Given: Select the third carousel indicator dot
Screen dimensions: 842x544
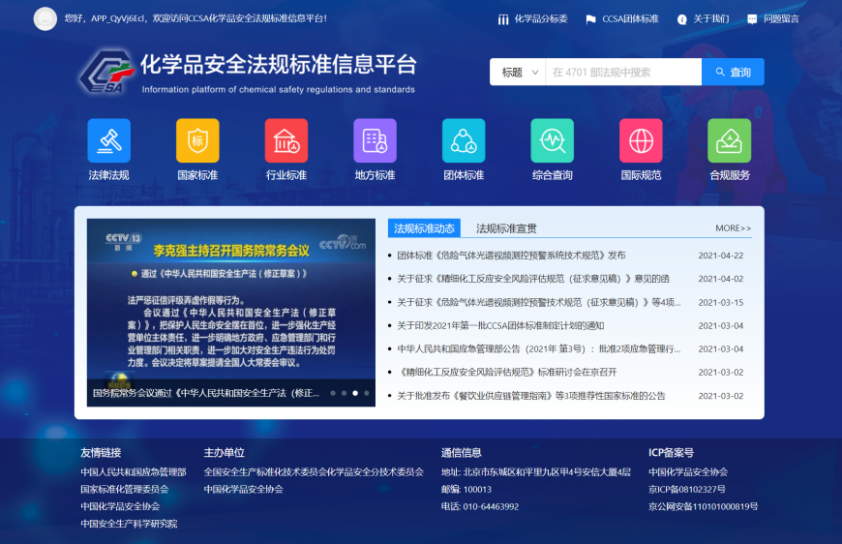Looking at the screenshot, I should pyautogui.click(x=355, y=393).
